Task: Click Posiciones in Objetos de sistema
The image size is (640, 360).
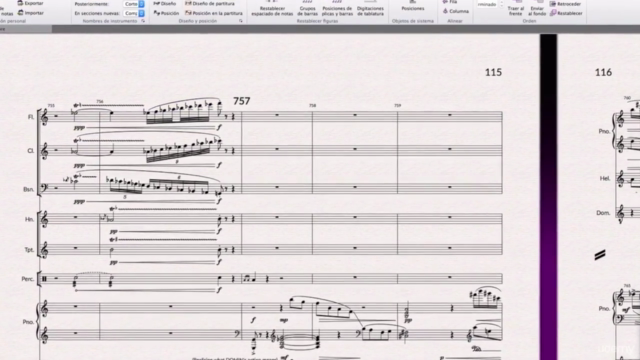Action: [413, 6]
